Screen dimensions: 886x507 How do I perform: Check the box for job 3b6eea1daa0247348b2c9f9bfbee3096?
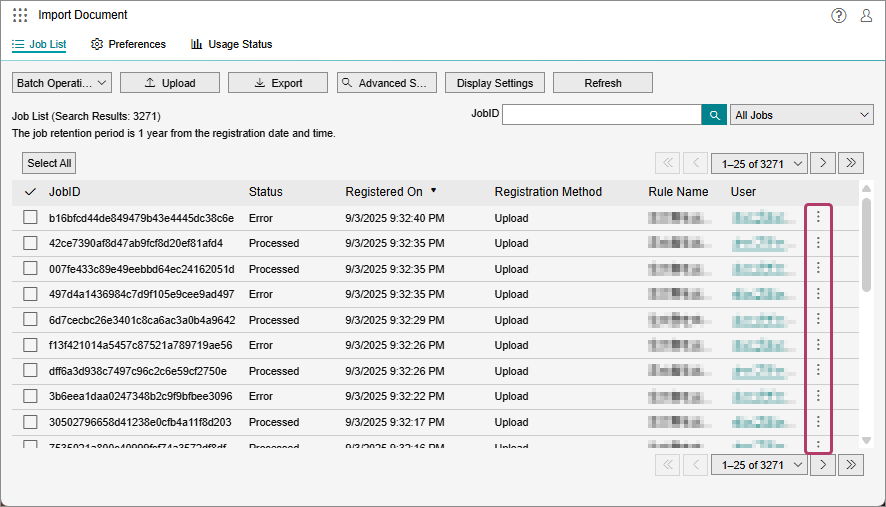(31, 396)
